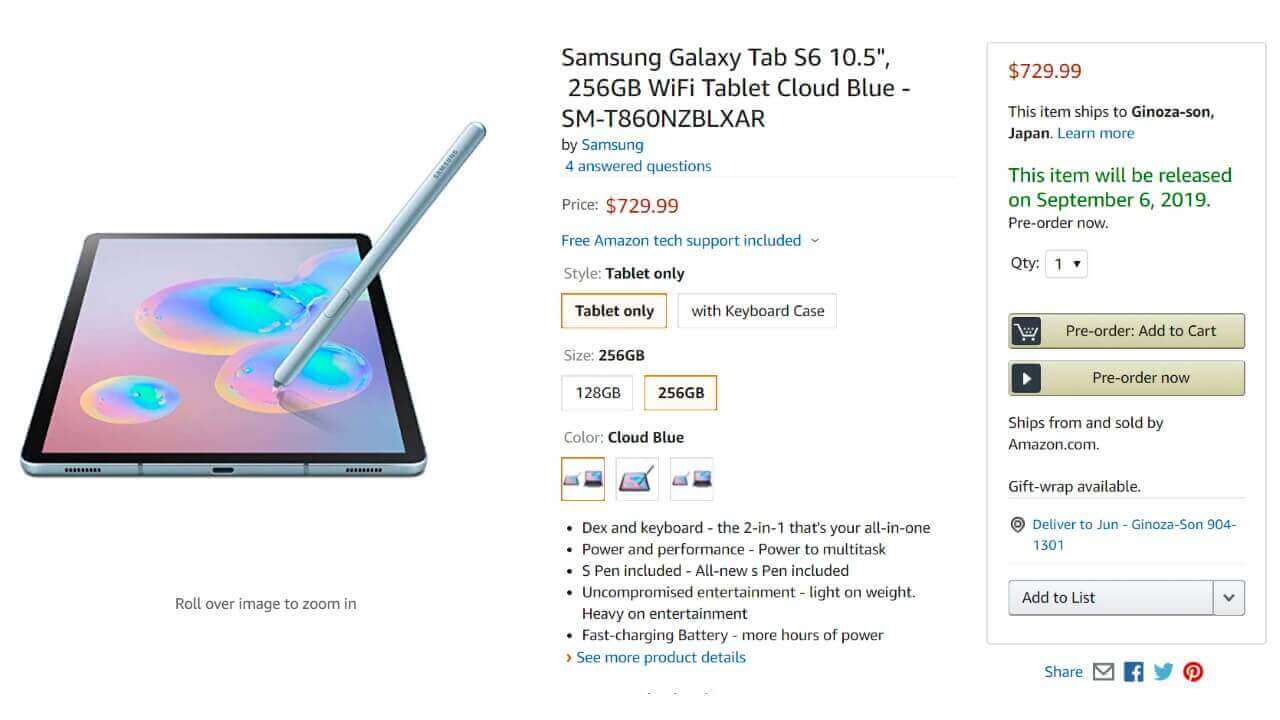Viewport: 1280px width, 720px height.
Task: Open the Qty quantity dropdown
Action: click(1066, 264)
